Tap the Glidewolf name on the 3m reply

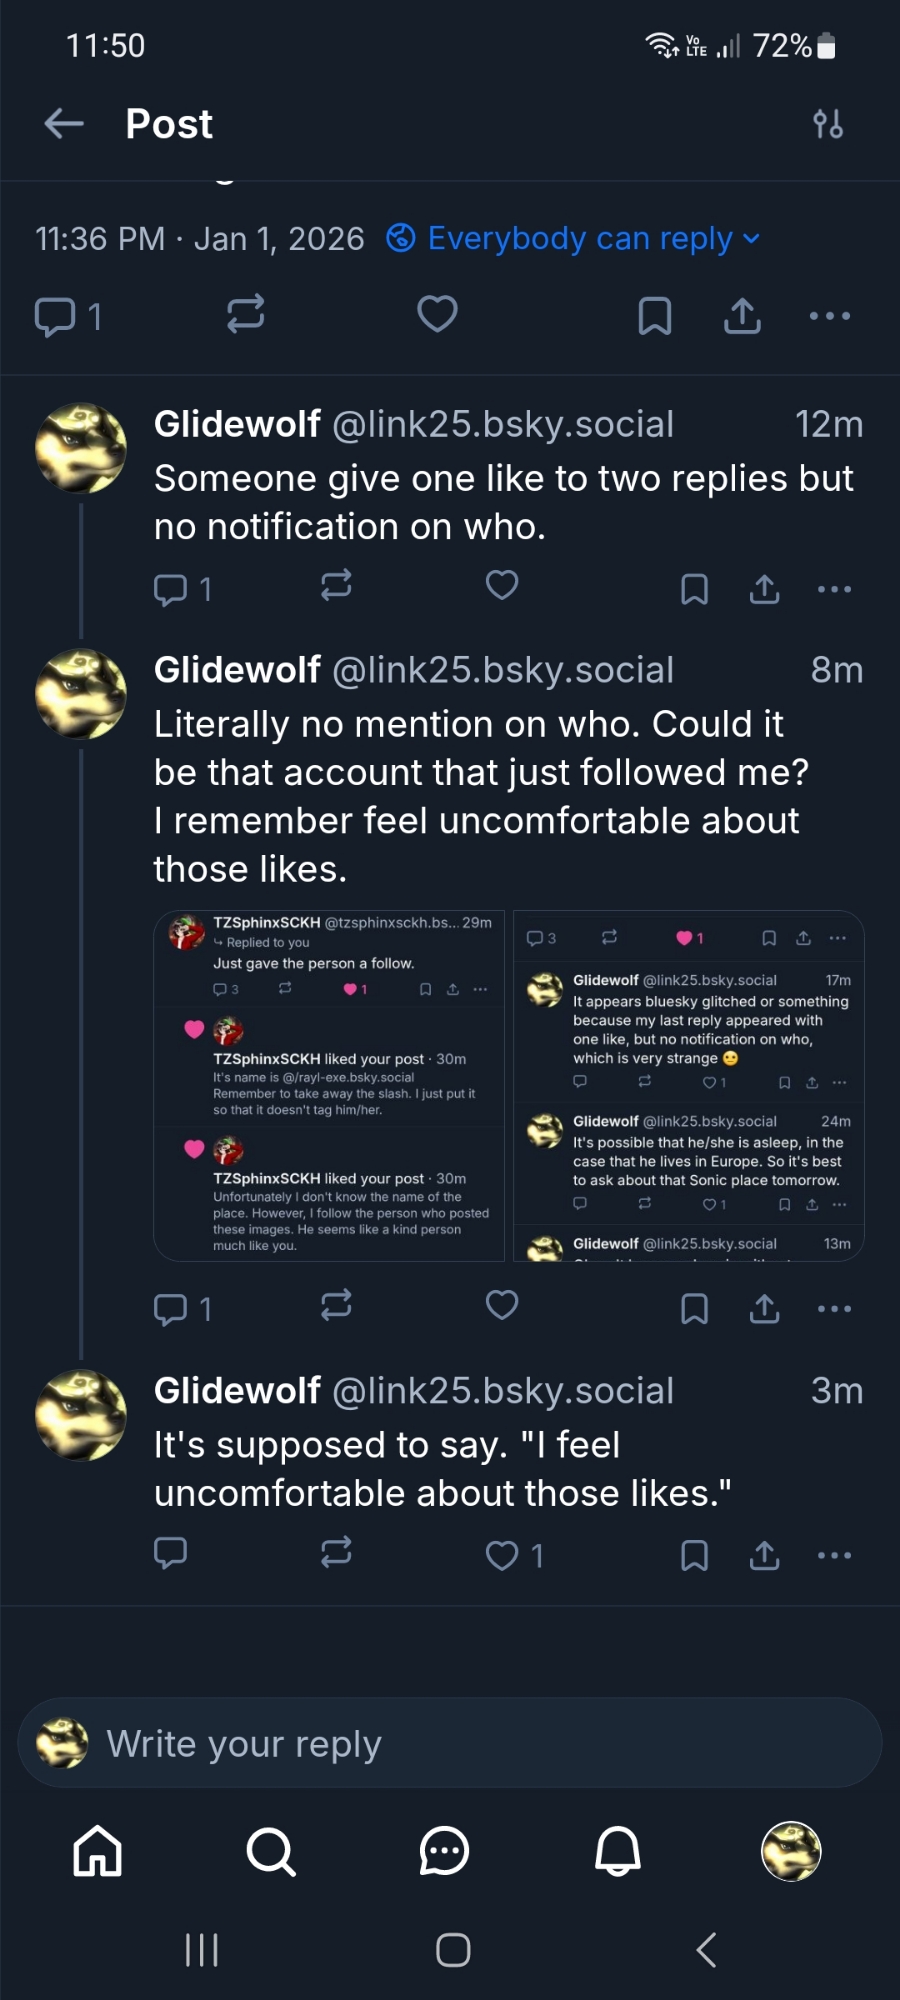coord(237,1391)
